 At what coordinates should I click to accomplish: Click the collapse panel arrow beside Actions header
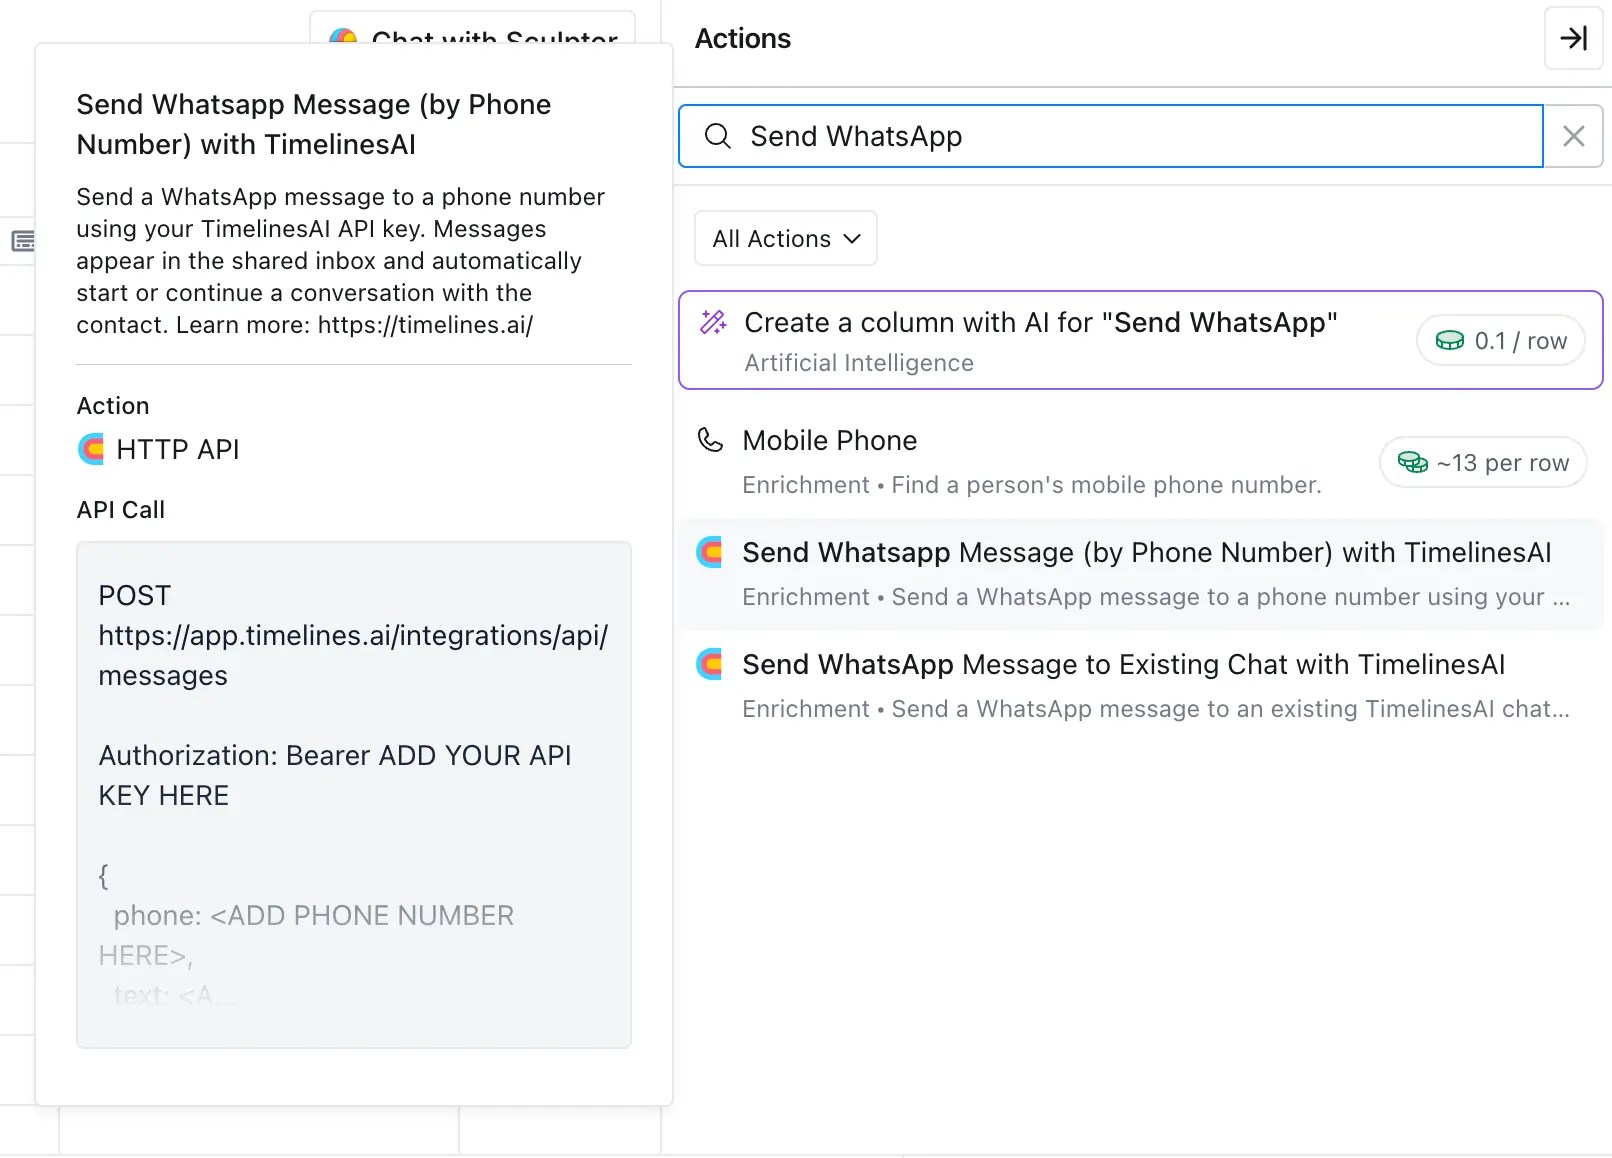pyautogui.click(x=1572, y=39)
